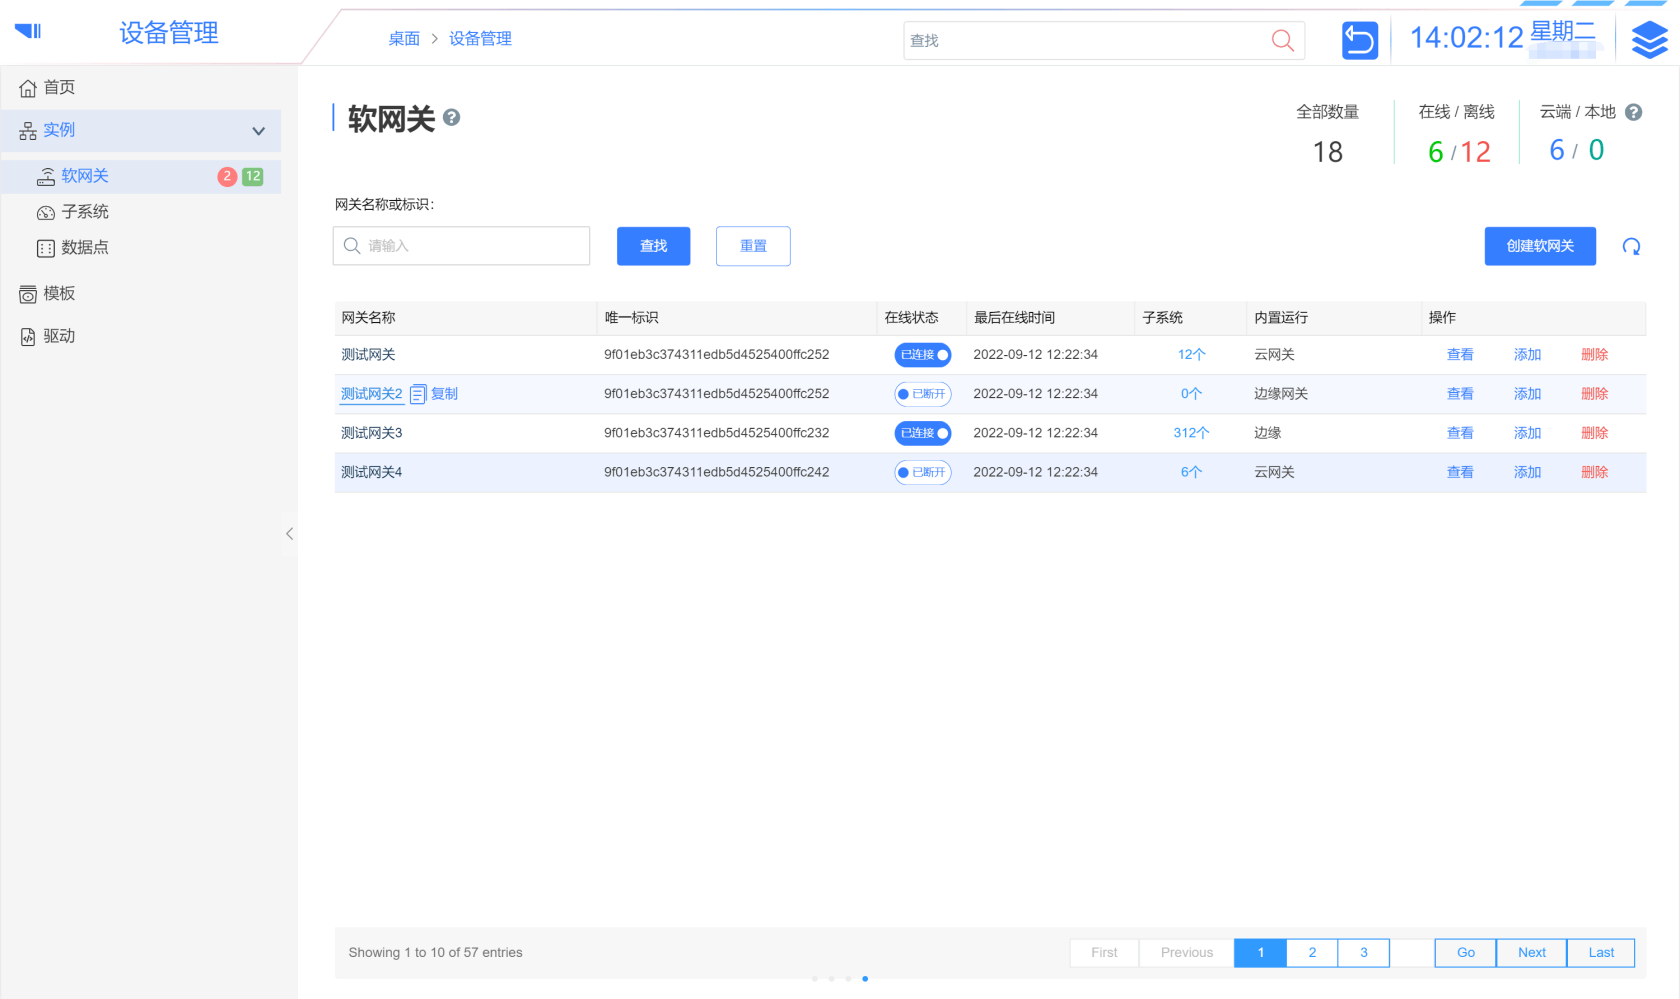Collapse the sidebar using the left arrow handle

tap(289, 534)
